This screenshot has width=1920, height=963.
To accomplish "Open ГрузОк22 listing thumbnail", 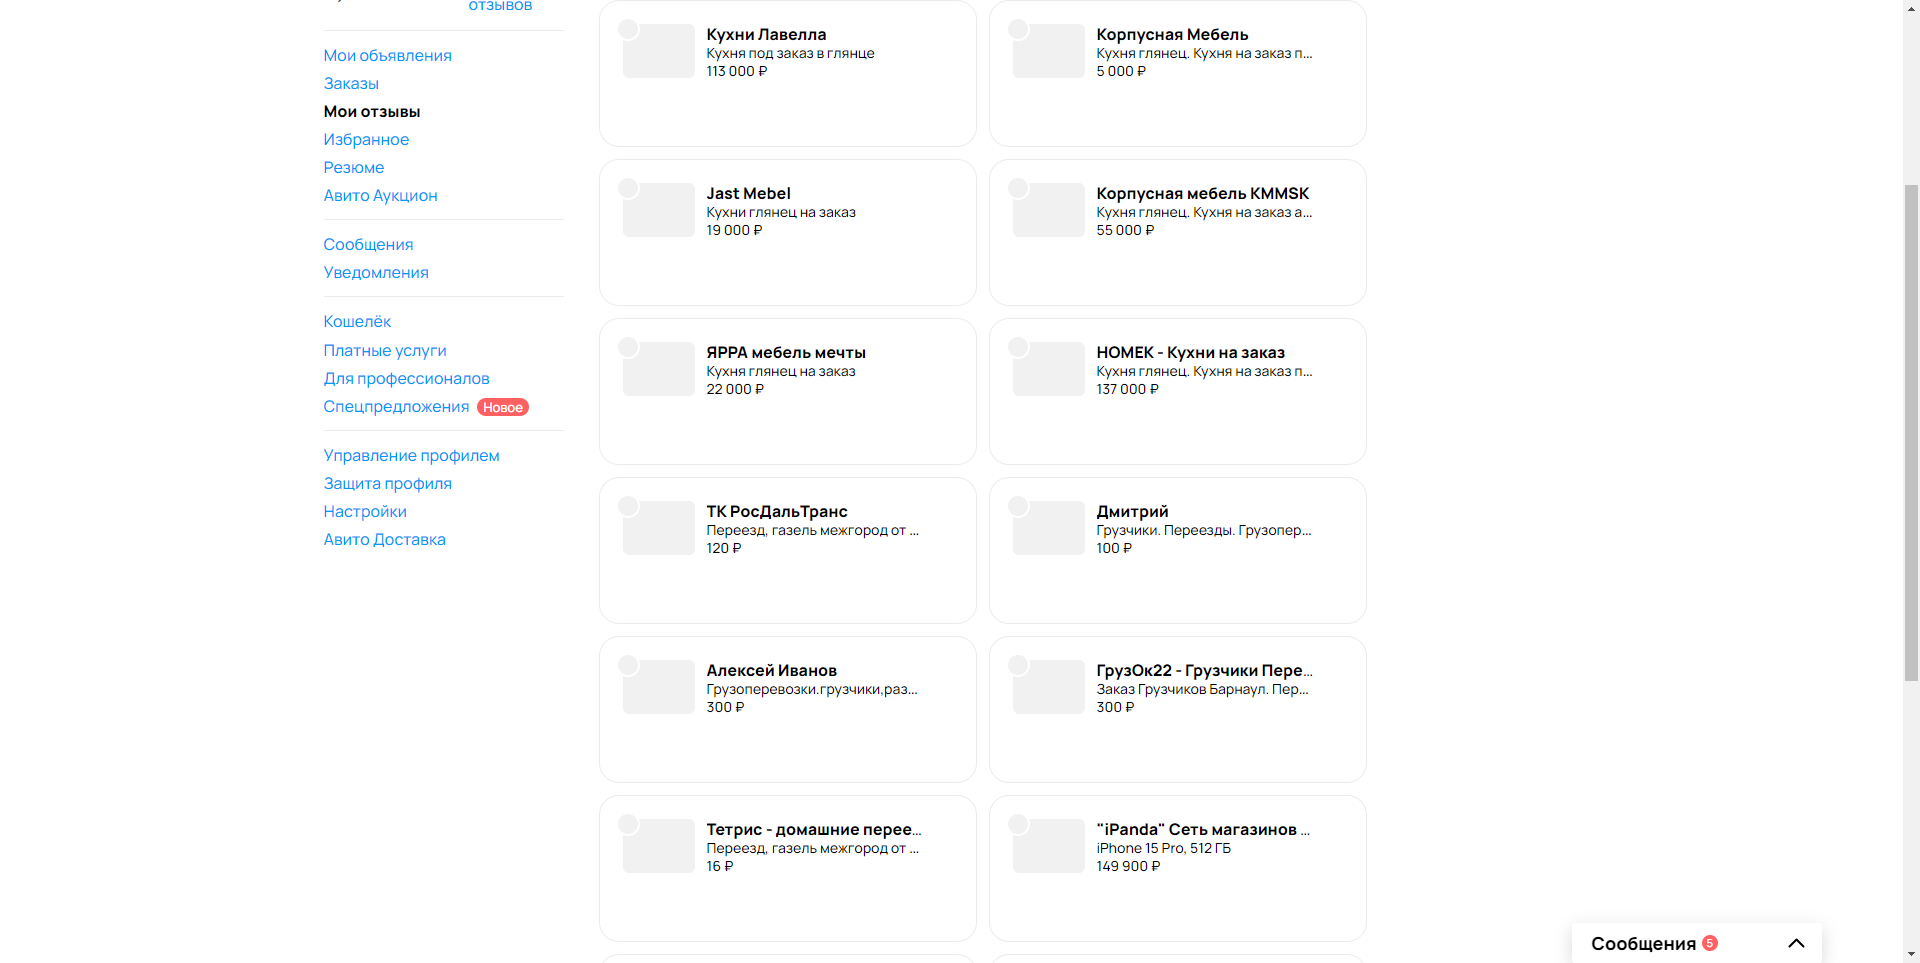I will point(1048,687).
